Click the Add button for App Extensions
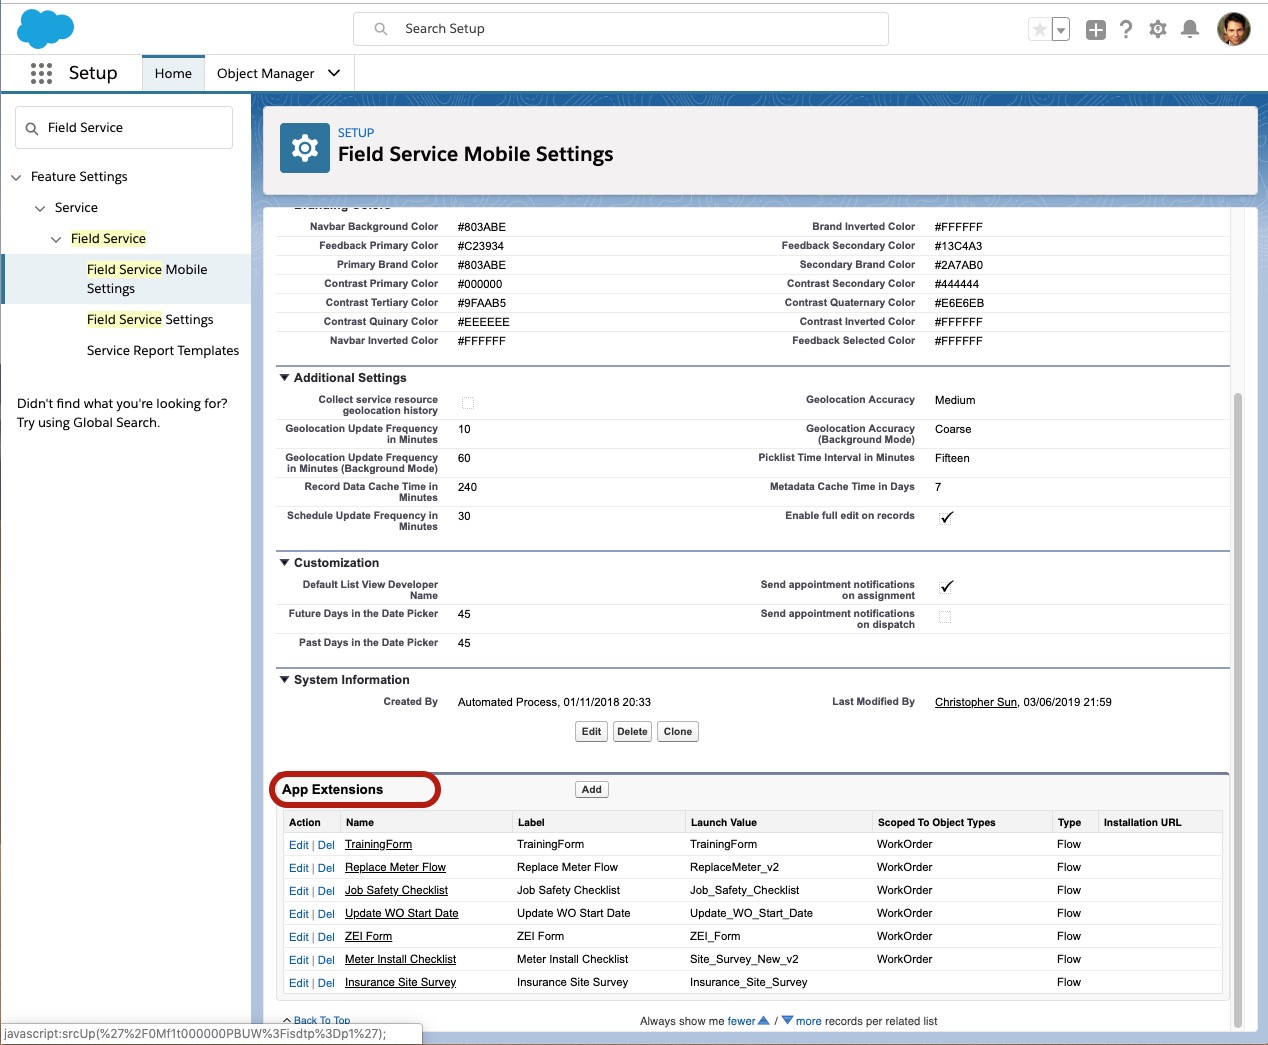Screen dimensions: 1268x1045 (592, 790)
